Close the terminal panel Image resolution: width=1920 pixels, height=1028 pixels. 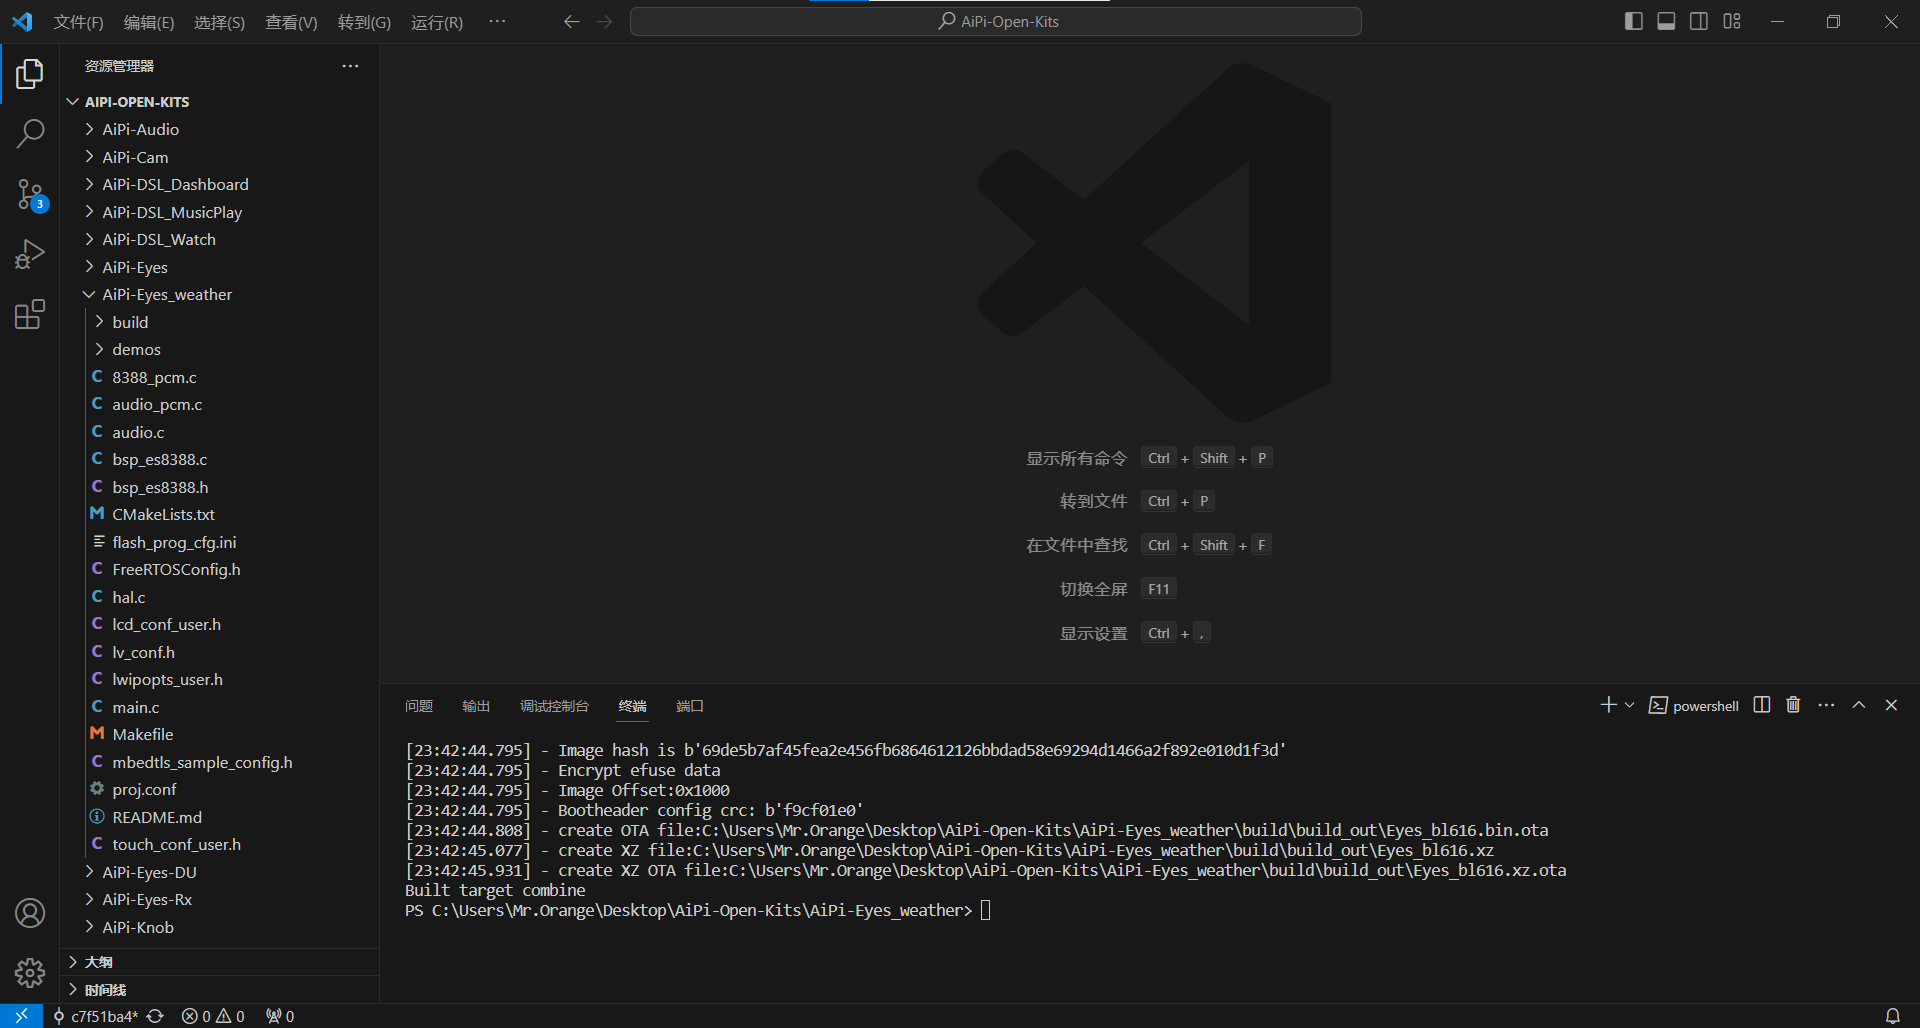(x=1891, y=705)
